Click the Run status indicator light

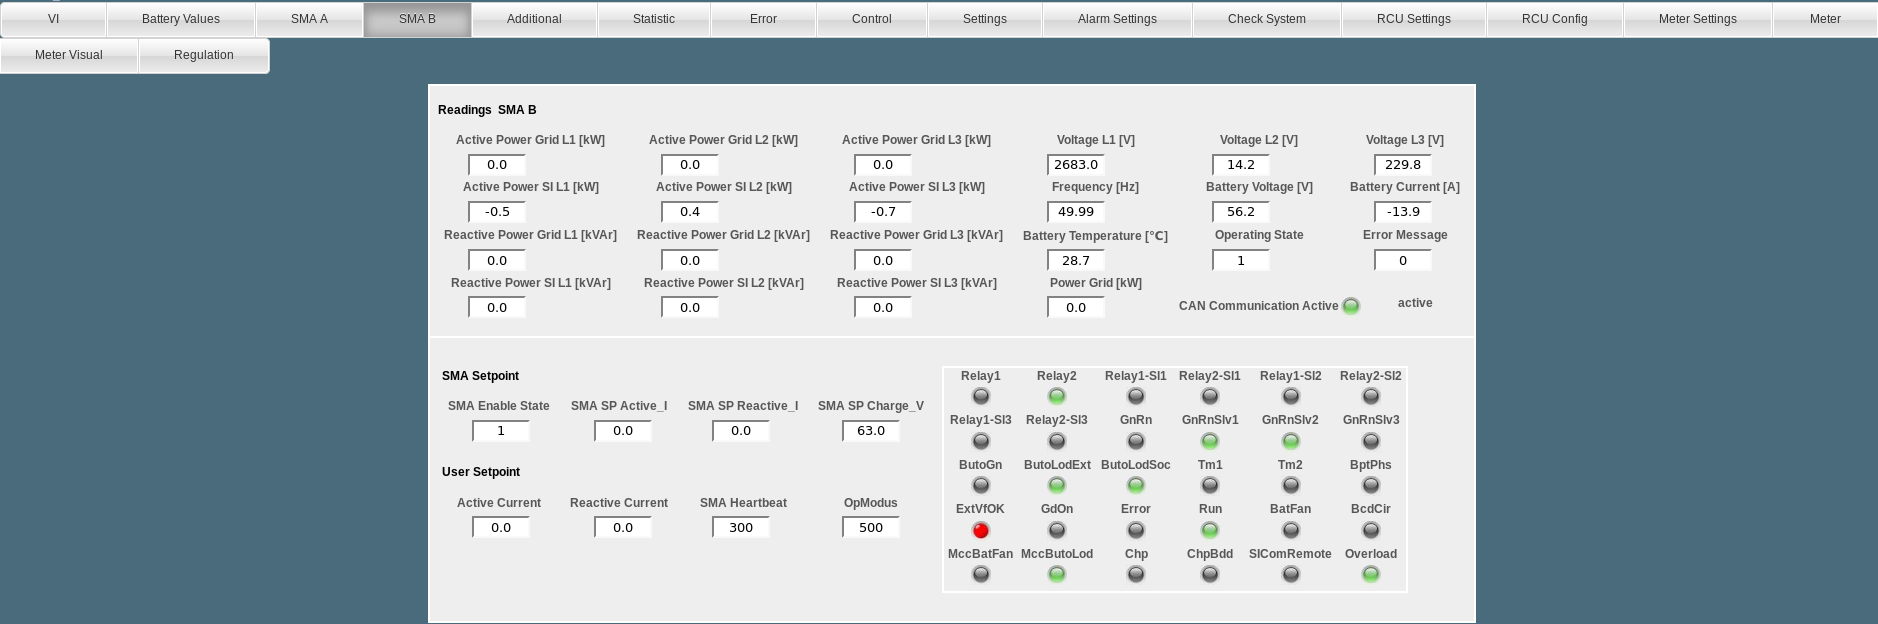(x=1210, y=530)
